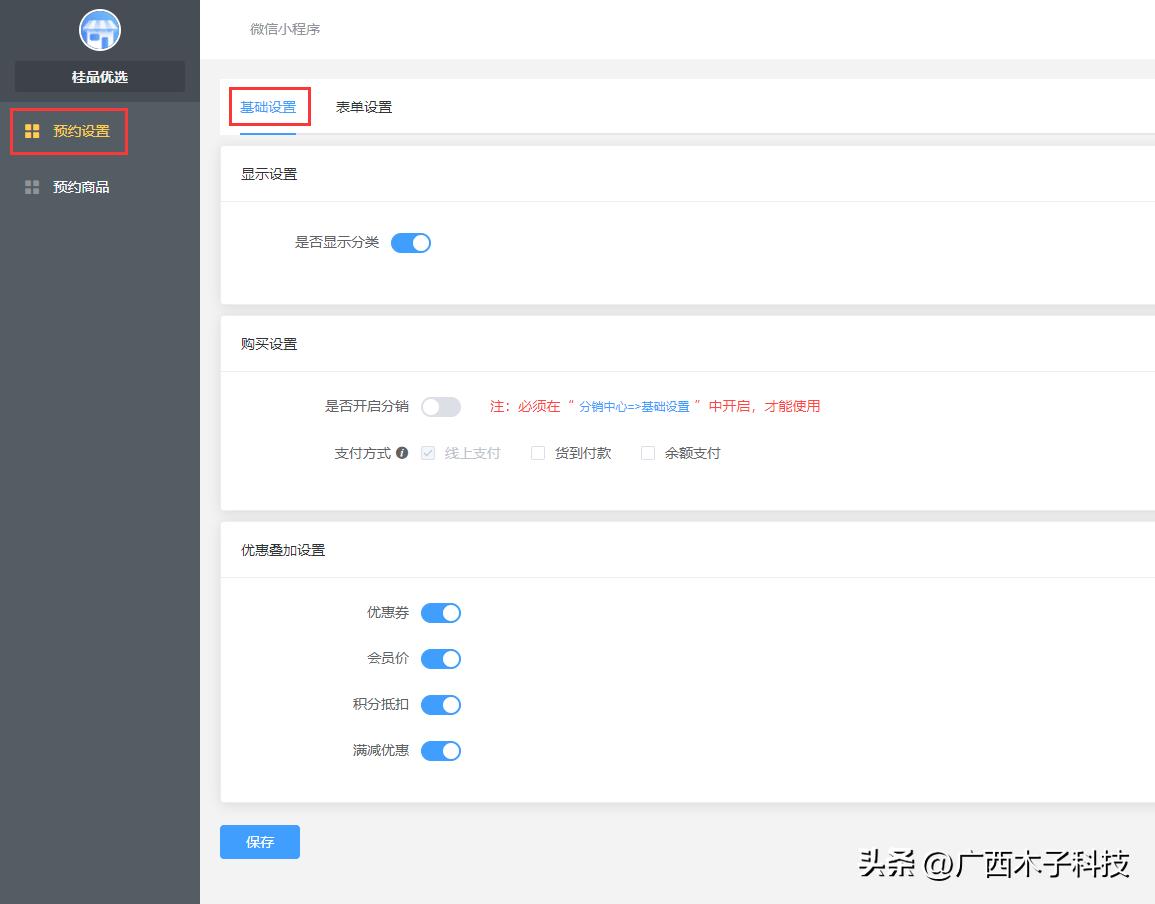Viewport: 1155px width, 904px height.
Task: Click the 微信小程序 breadcrumb label
Action: click(284, 30)
